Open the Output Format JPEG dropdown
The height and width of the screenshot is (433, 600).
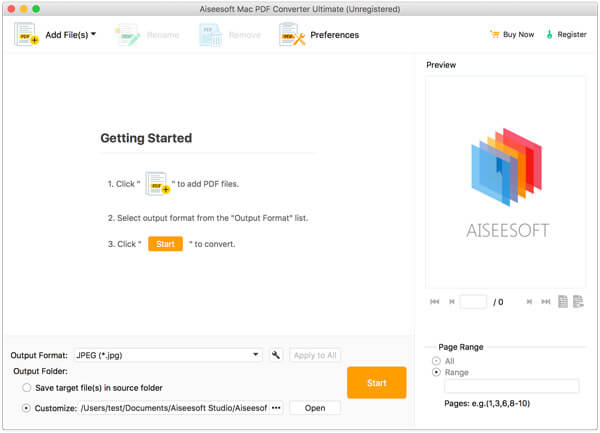[x=168, y=355]
